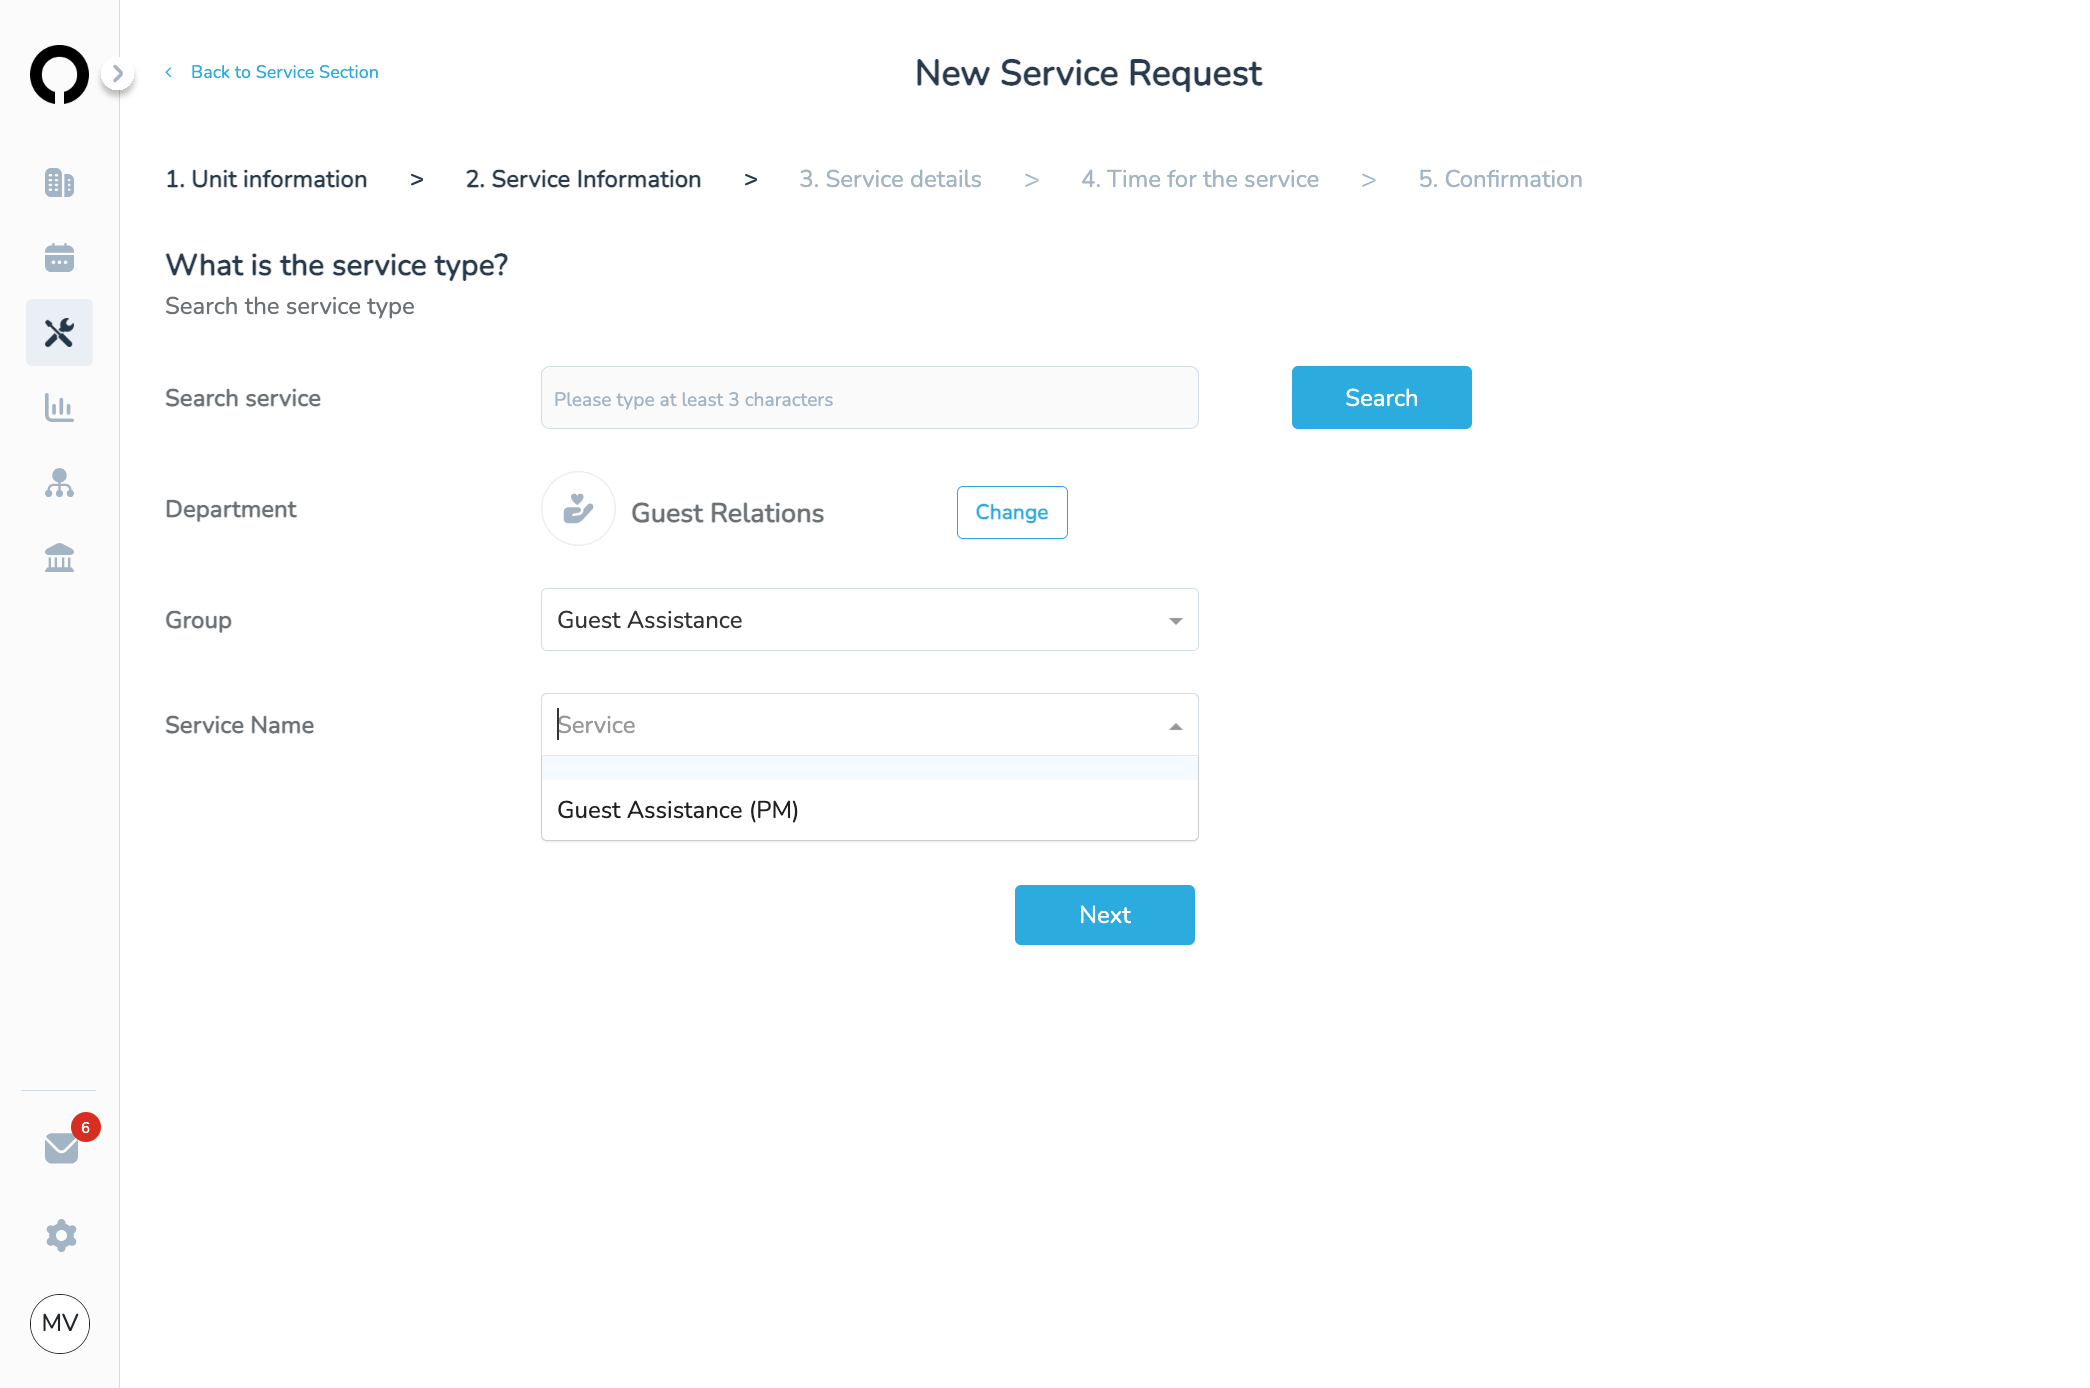Click the blue Search button
Screen dimensions: 2090x1388
pyautogui.click(x=1381, y=398)
